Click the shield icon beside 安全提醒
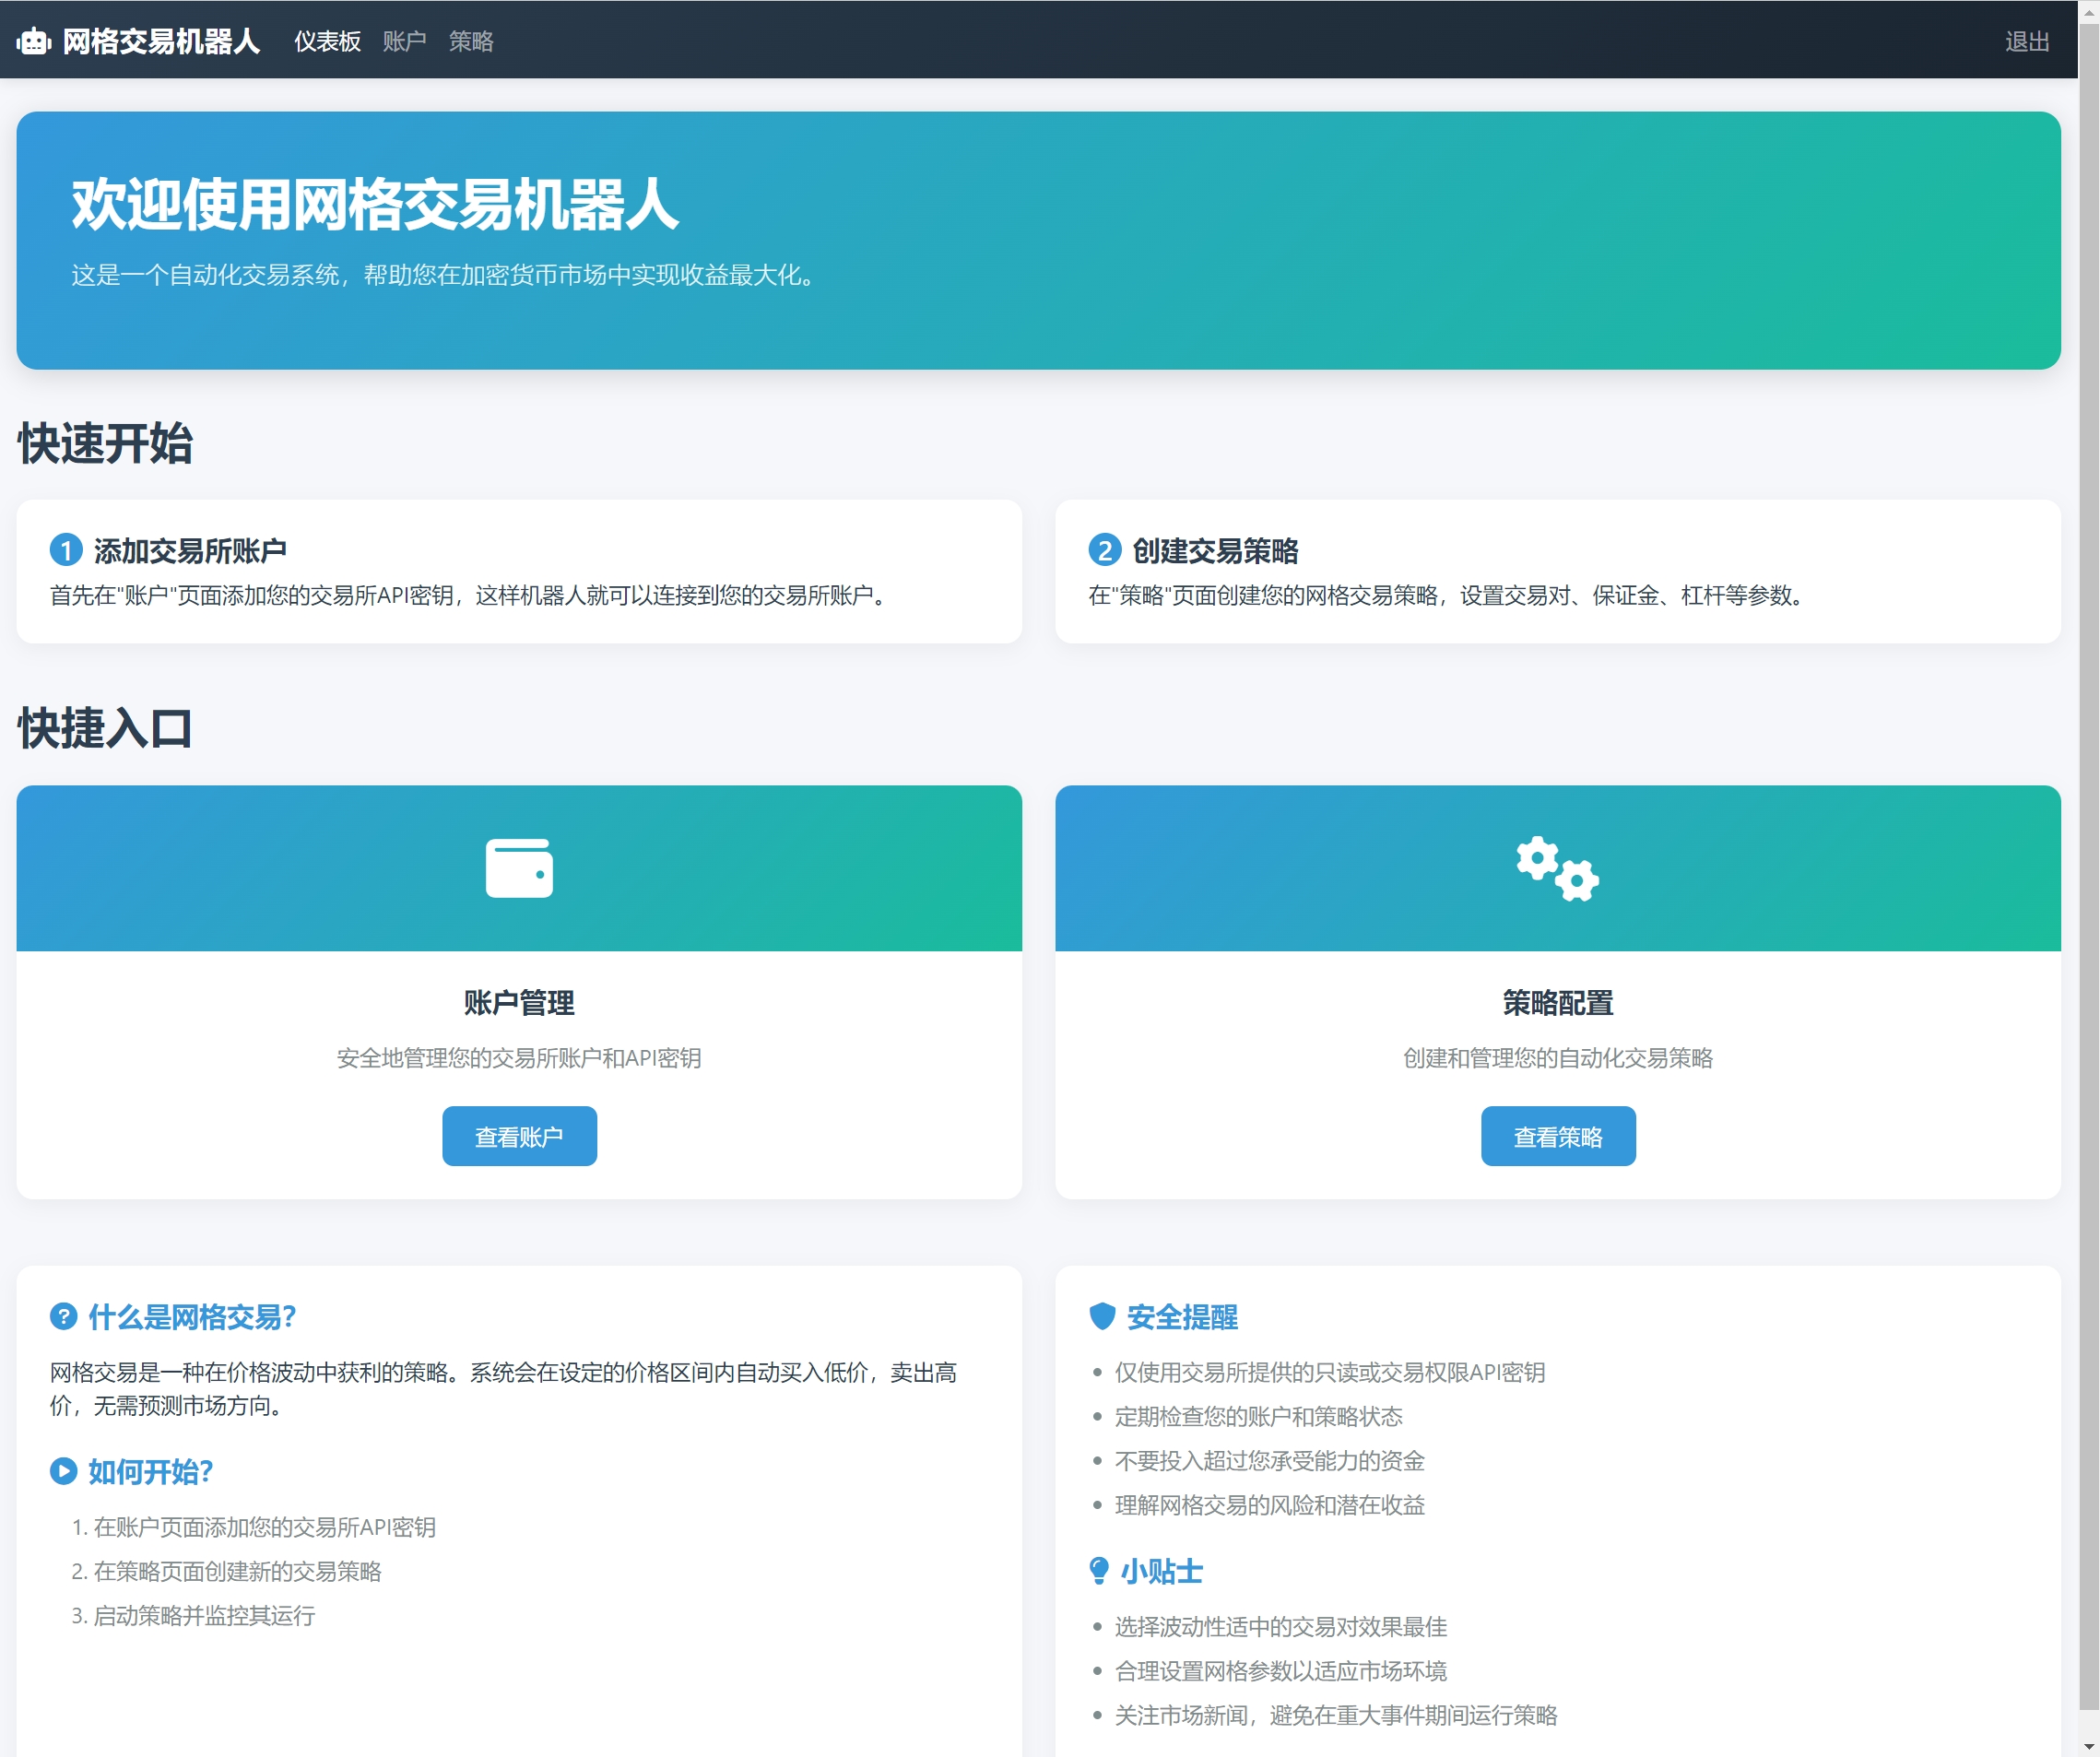The image size is (2100, 1757). [x=1102, y=1316]
